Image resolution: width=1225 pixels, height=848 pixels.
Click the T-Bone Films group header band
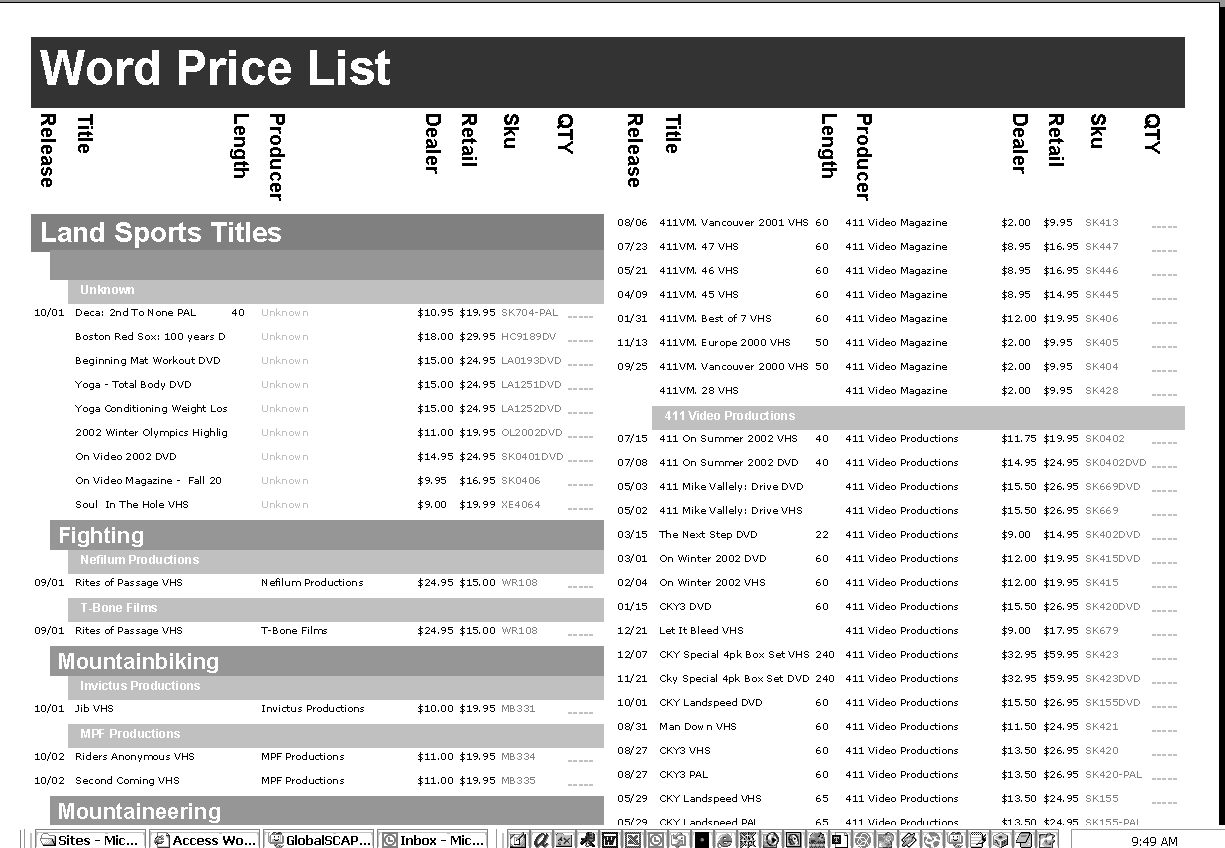click(336, 608)
